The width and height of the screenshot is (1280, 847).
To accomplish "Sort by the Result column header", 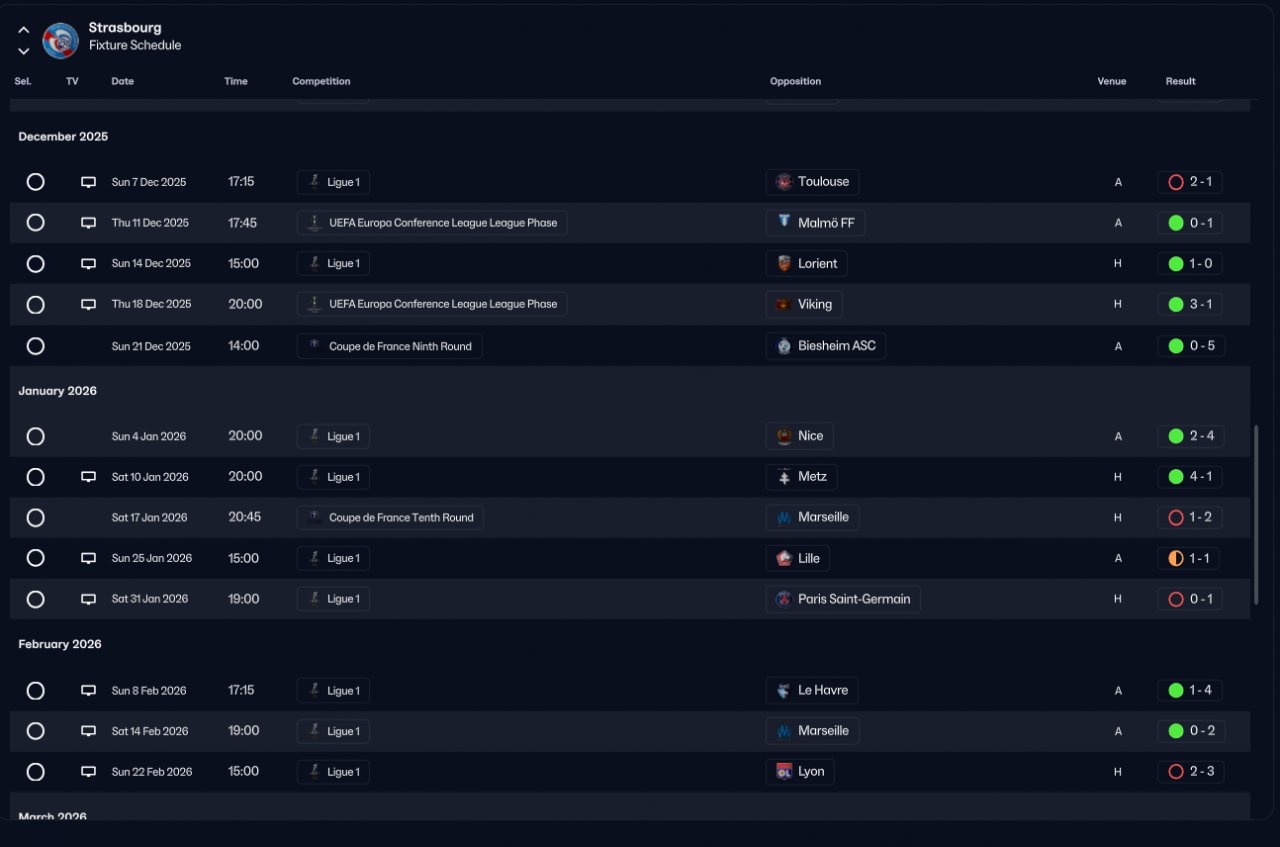I will pos(1180,82).
